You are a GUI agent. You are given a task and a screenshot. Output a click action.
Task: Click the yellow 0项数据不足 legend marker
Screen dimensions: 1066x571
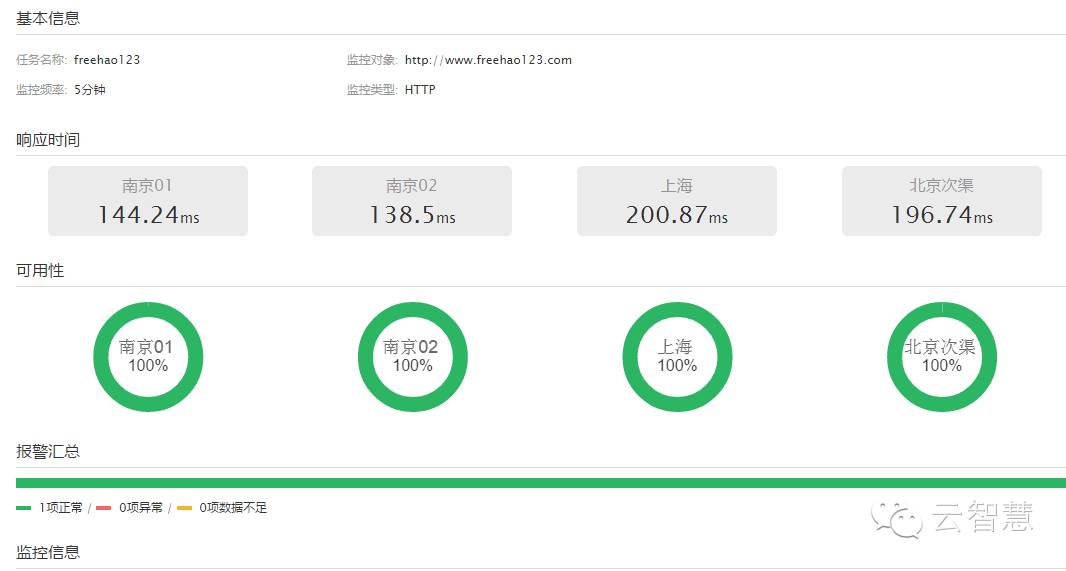(184, 508)
